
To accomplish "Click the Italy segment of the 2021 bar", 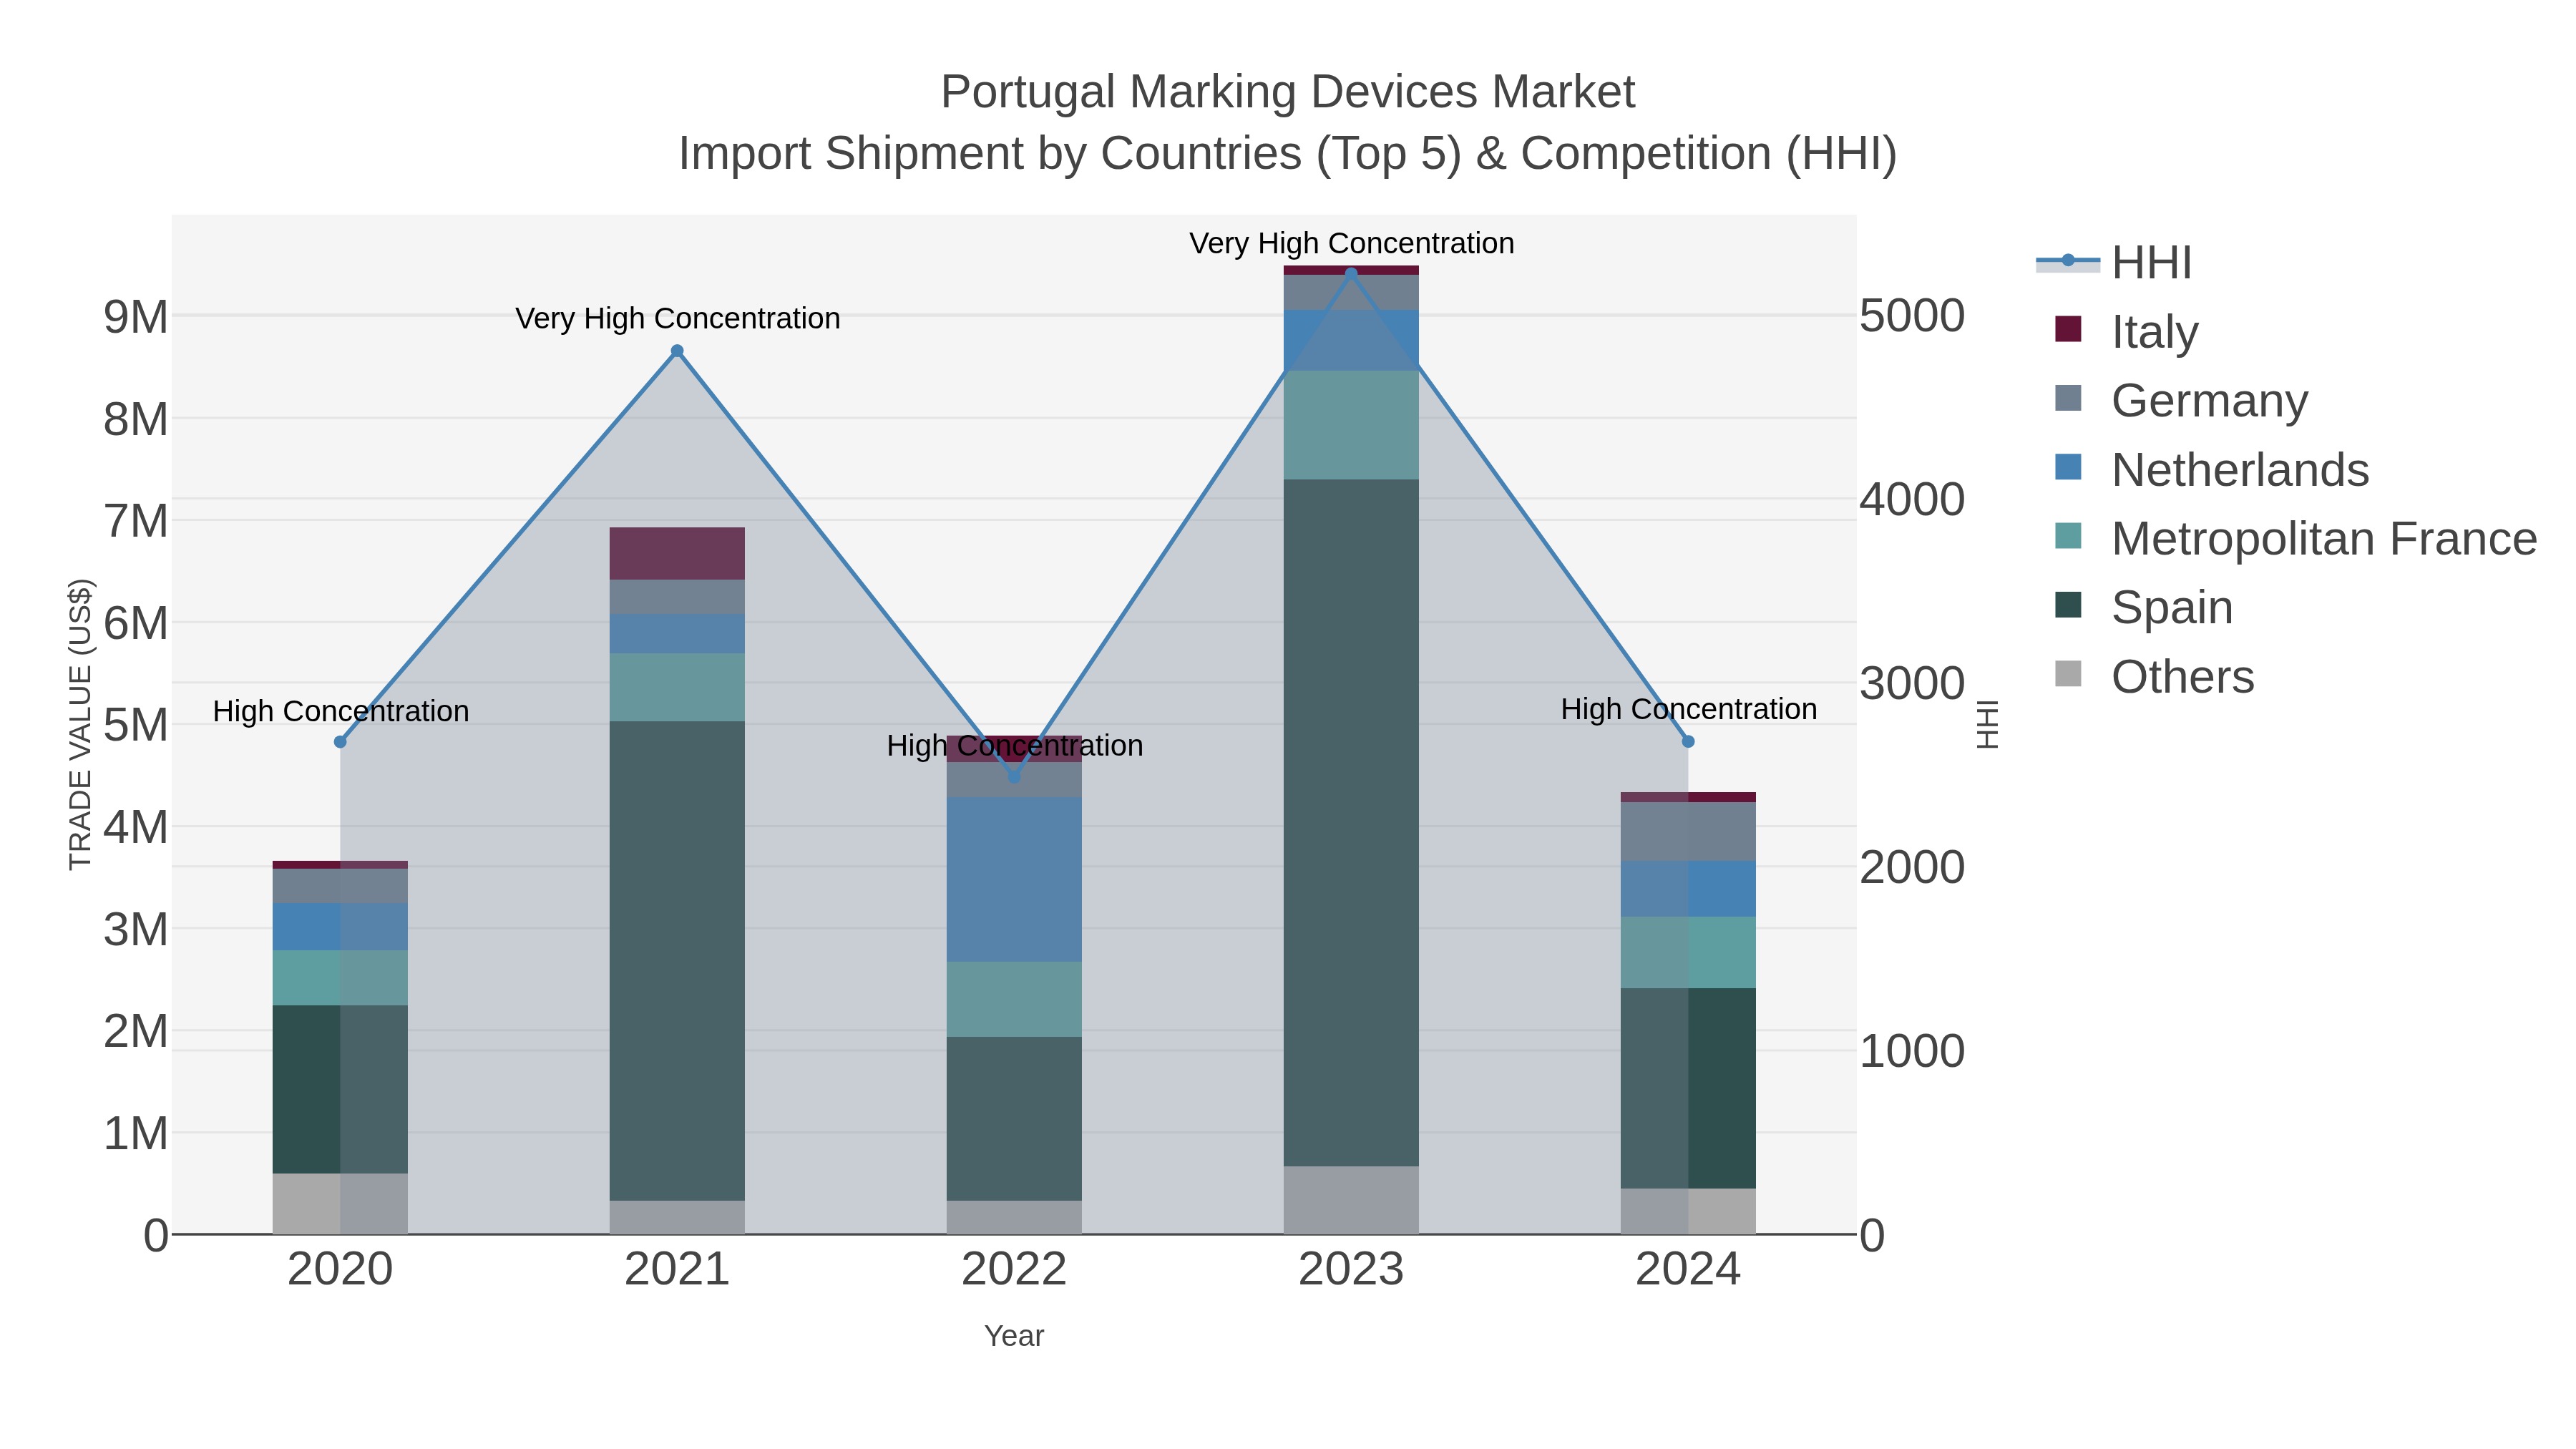I will (x=677, y=554).
